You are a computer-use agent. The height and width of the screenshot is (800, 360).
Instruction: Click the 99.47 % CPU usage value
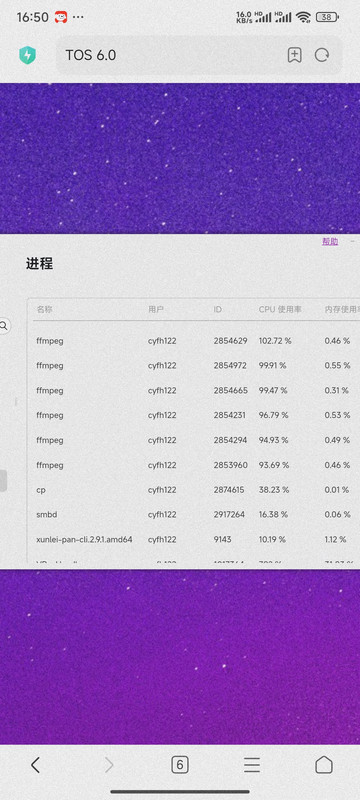click(x=273, y=390)
